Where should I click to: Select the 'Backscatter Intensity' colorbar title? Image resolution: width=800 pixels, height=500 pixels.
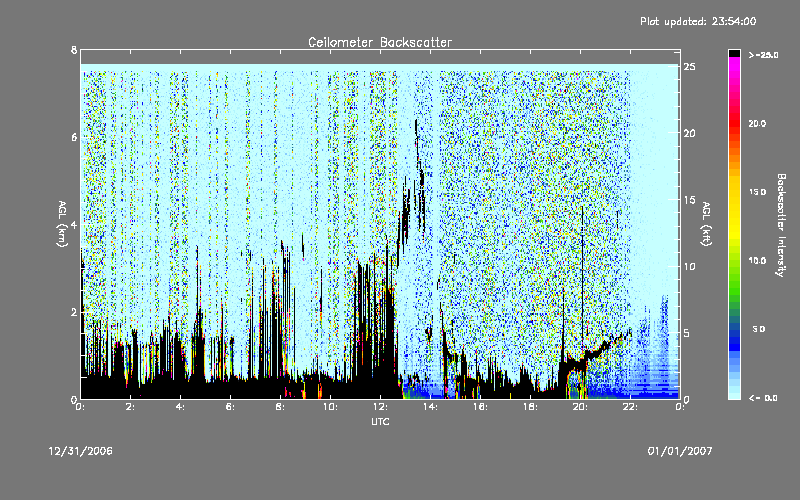point(781,225)
